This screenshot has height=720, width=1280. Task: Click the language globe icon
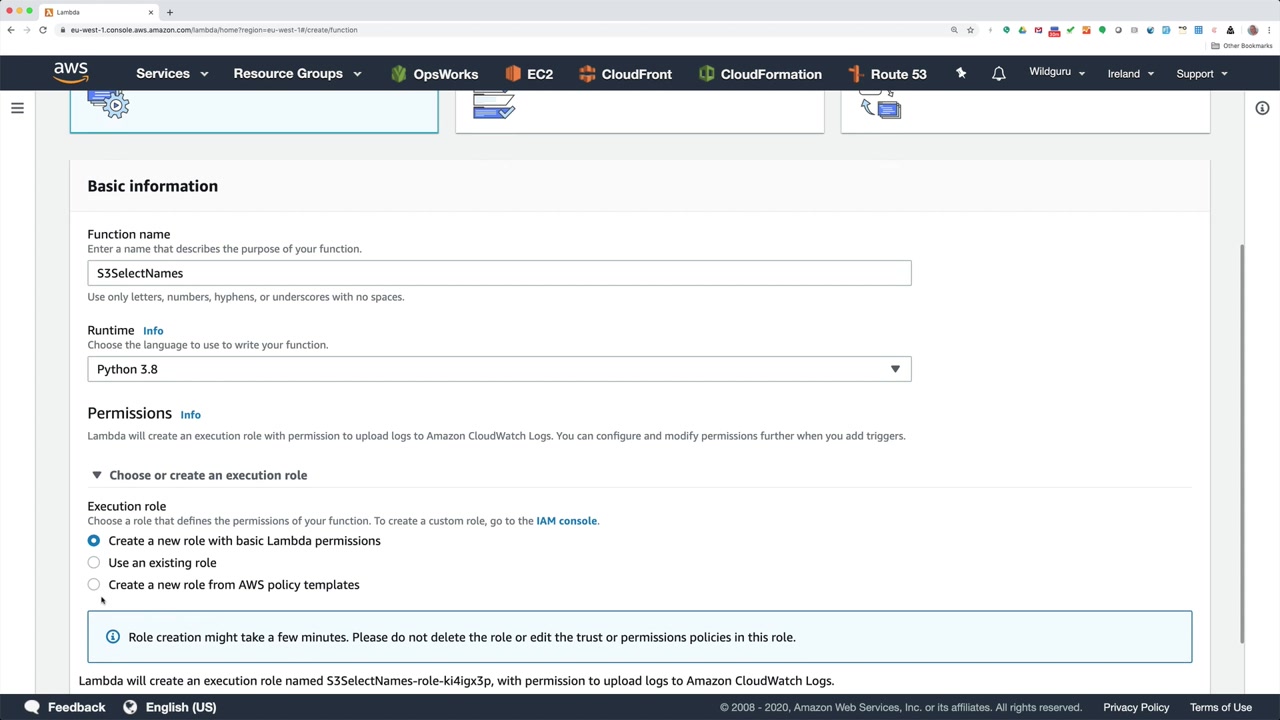click(130, 707)
